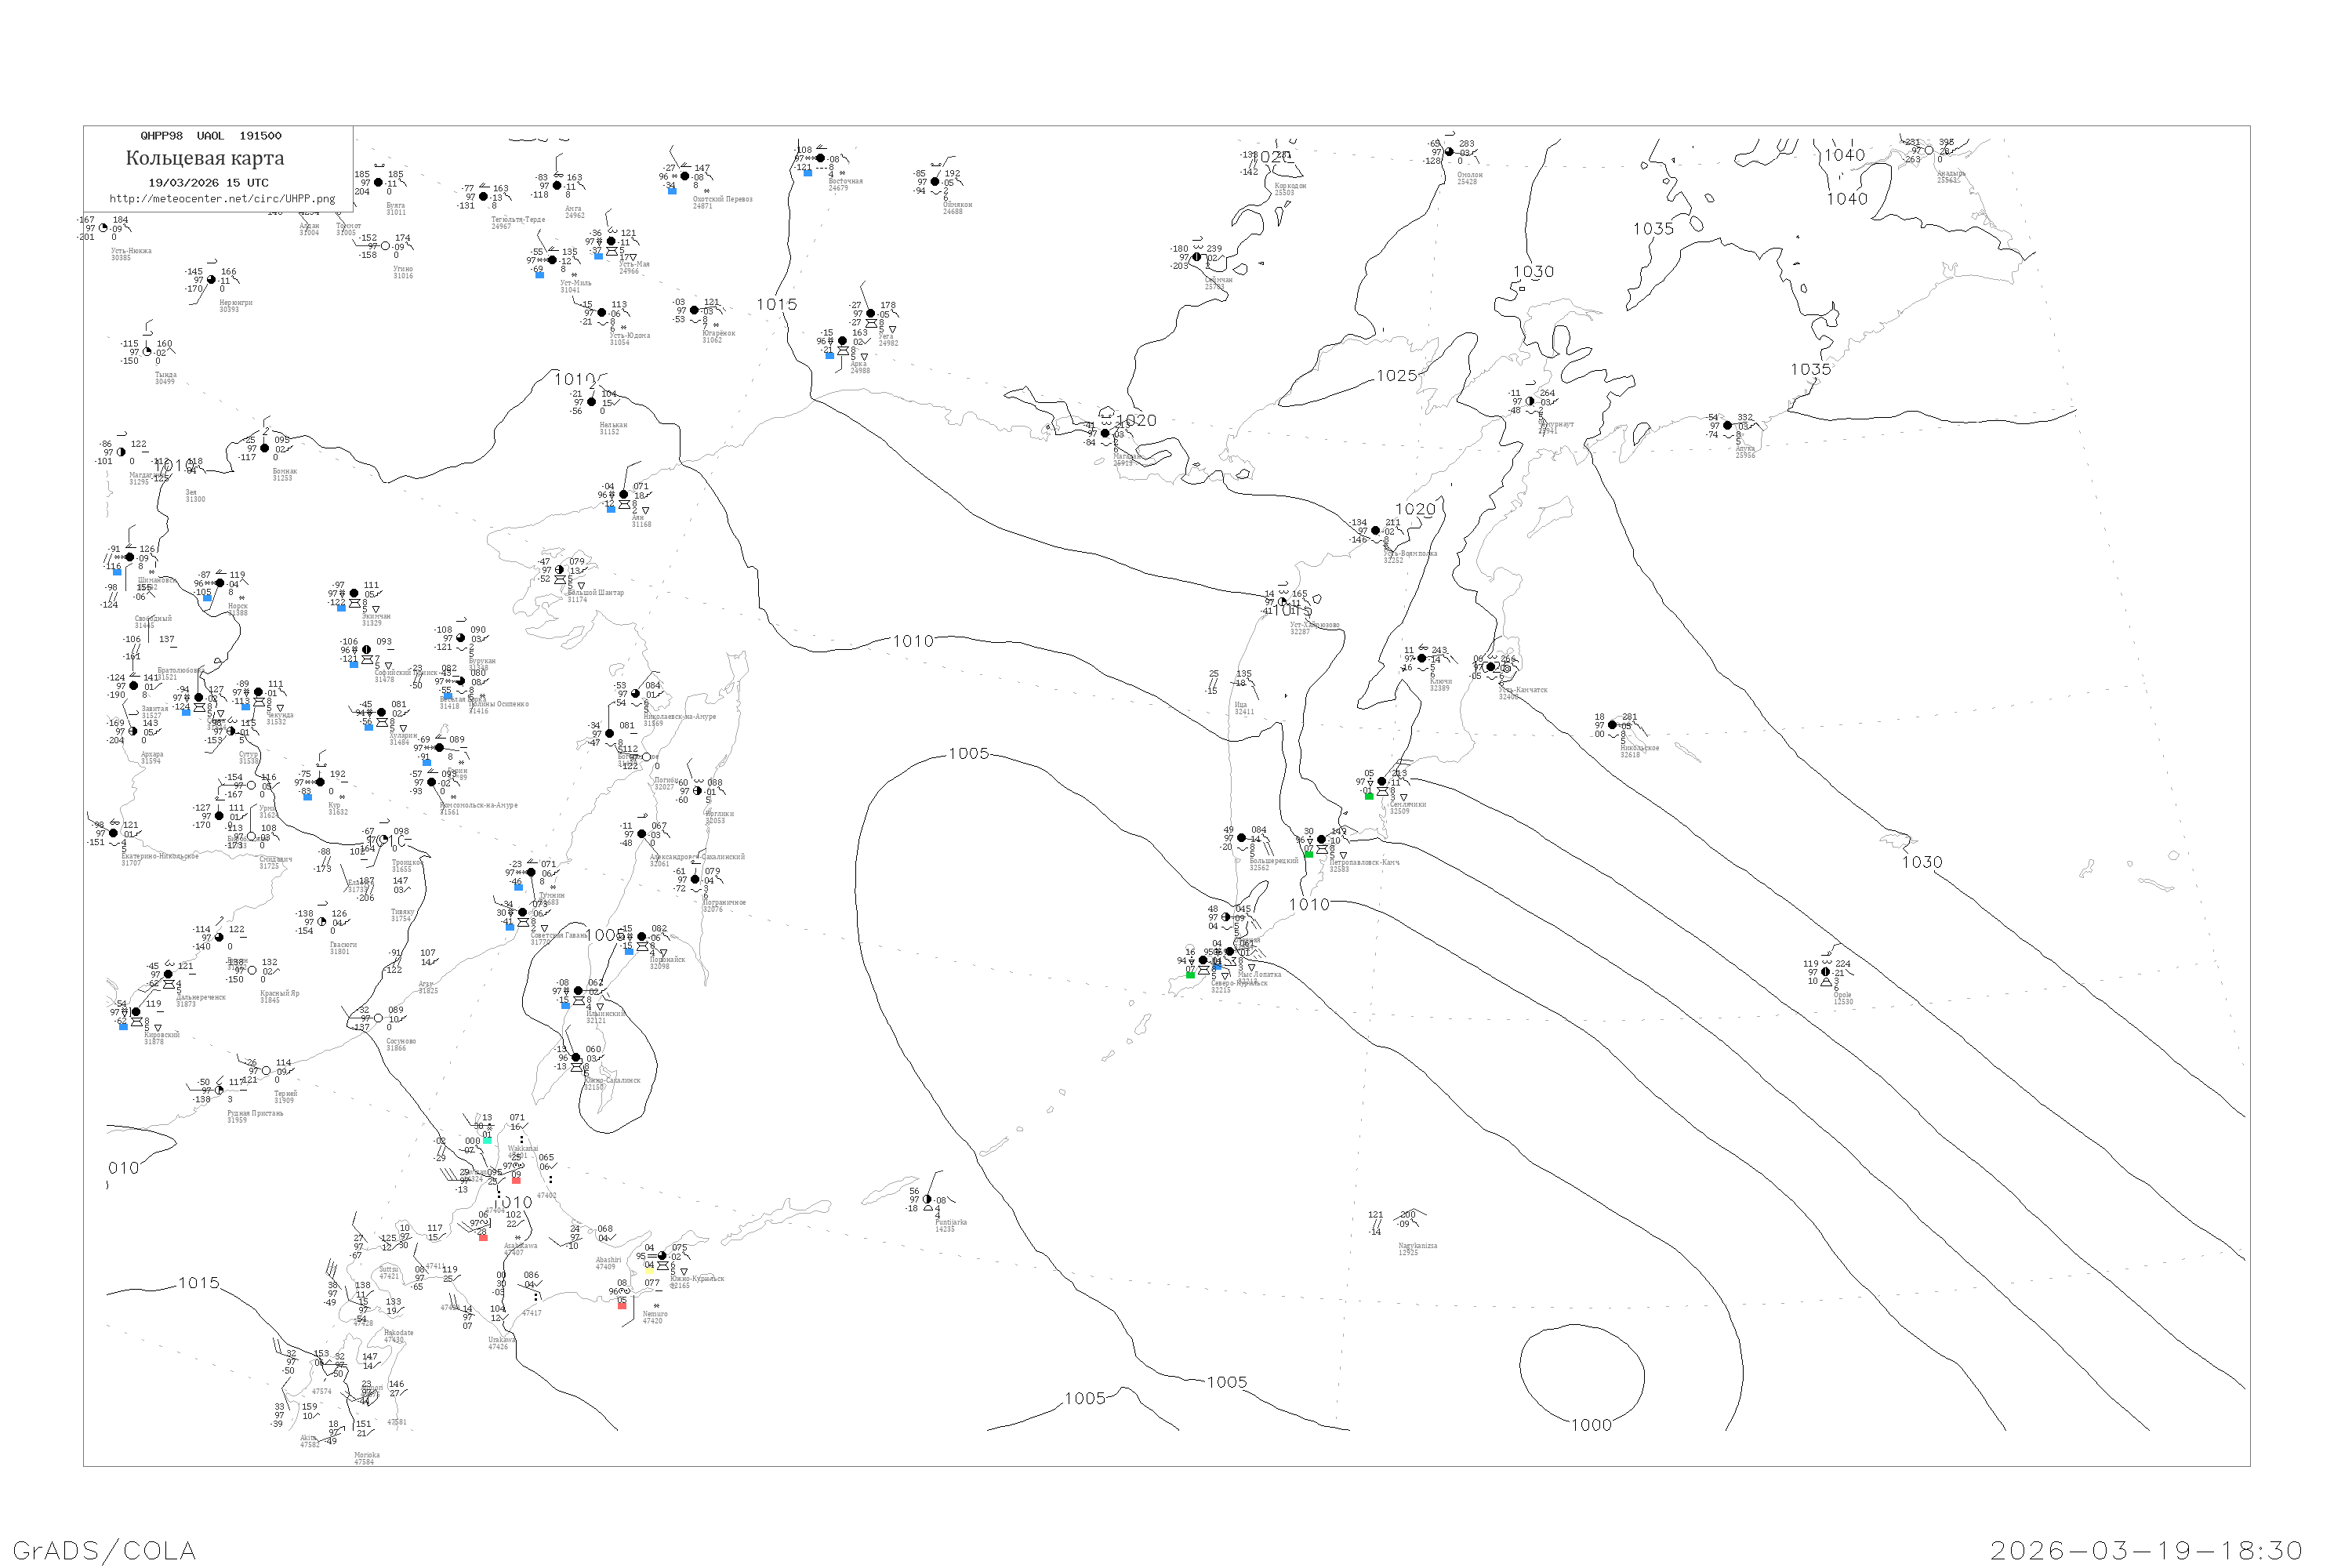Viewport: 2352px width, 1568px height.
Task: Click the Кольцевая карта title text
Action: pyautogui.click(x=205, y=158)
